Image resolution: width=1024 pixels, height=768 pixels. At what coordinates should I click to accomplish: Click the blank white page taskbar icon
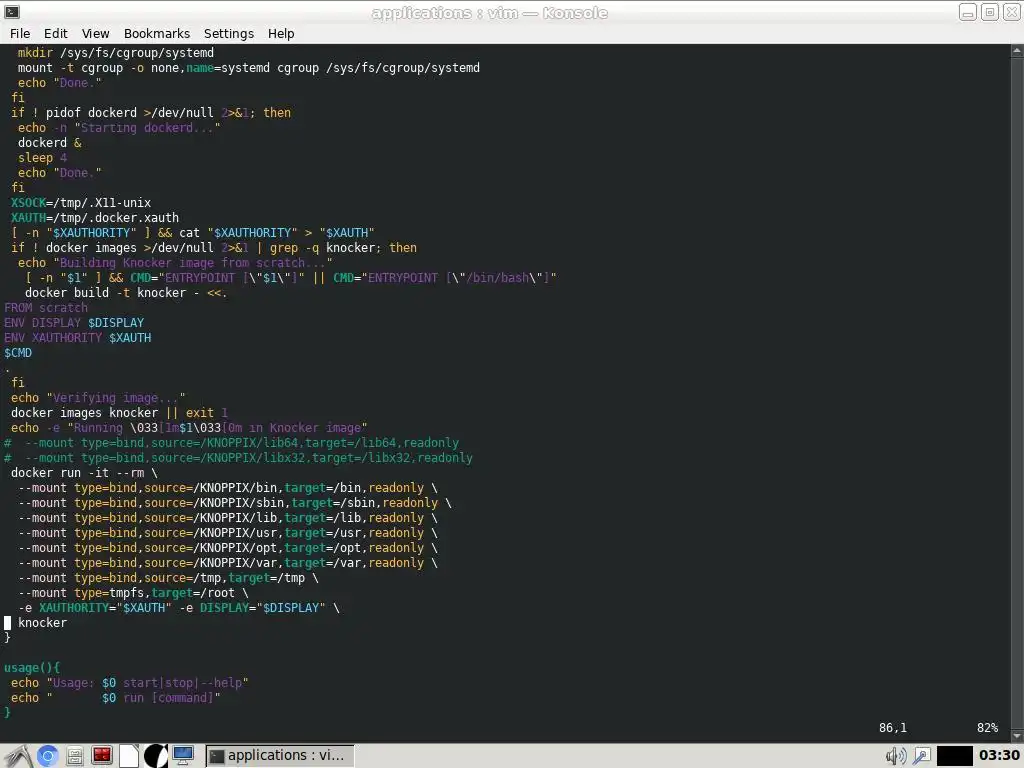point(129,756)
